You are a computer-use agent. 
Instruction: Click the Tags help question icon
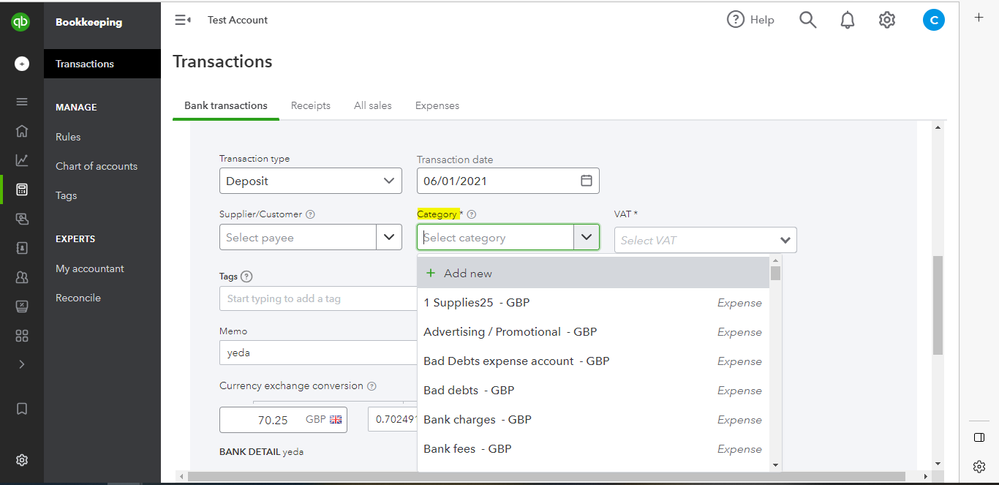tap(247, 277)
